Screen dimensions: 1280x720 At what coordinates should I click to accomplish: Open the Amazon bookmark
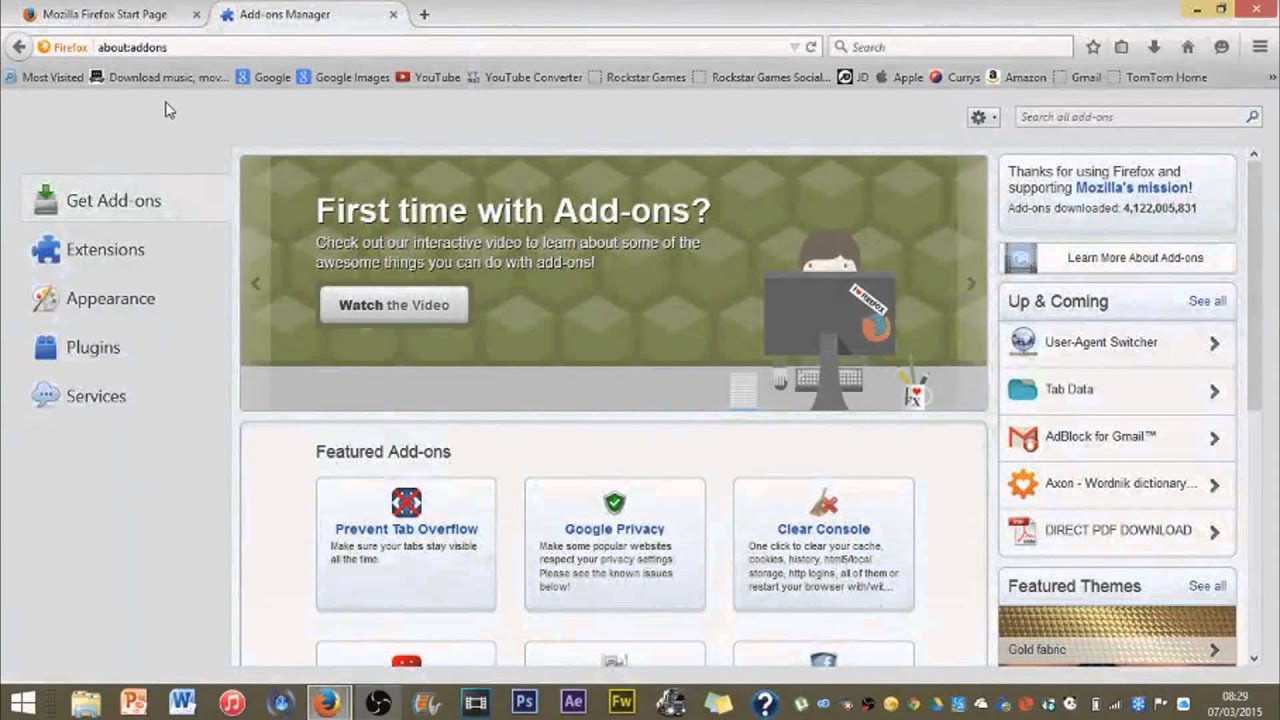(x=1016, y=77)
